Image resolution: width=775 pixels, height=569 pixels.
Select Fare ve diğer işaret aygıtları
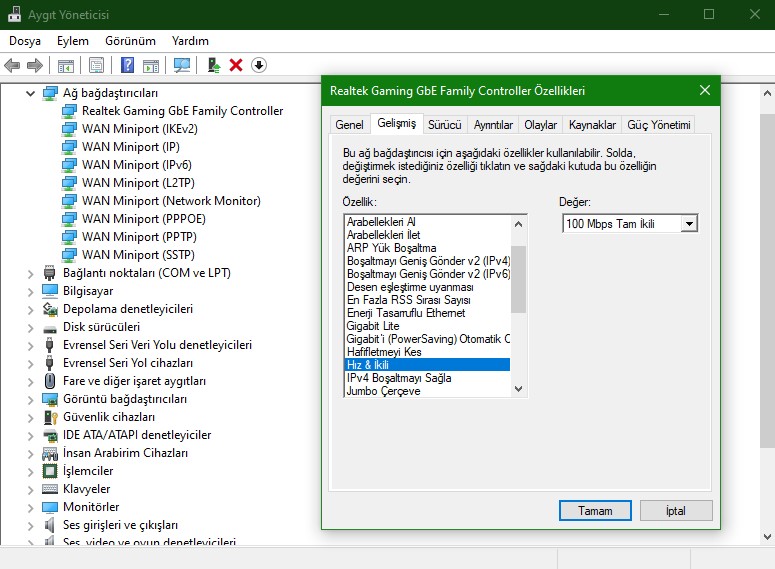(x=134, y=381)
